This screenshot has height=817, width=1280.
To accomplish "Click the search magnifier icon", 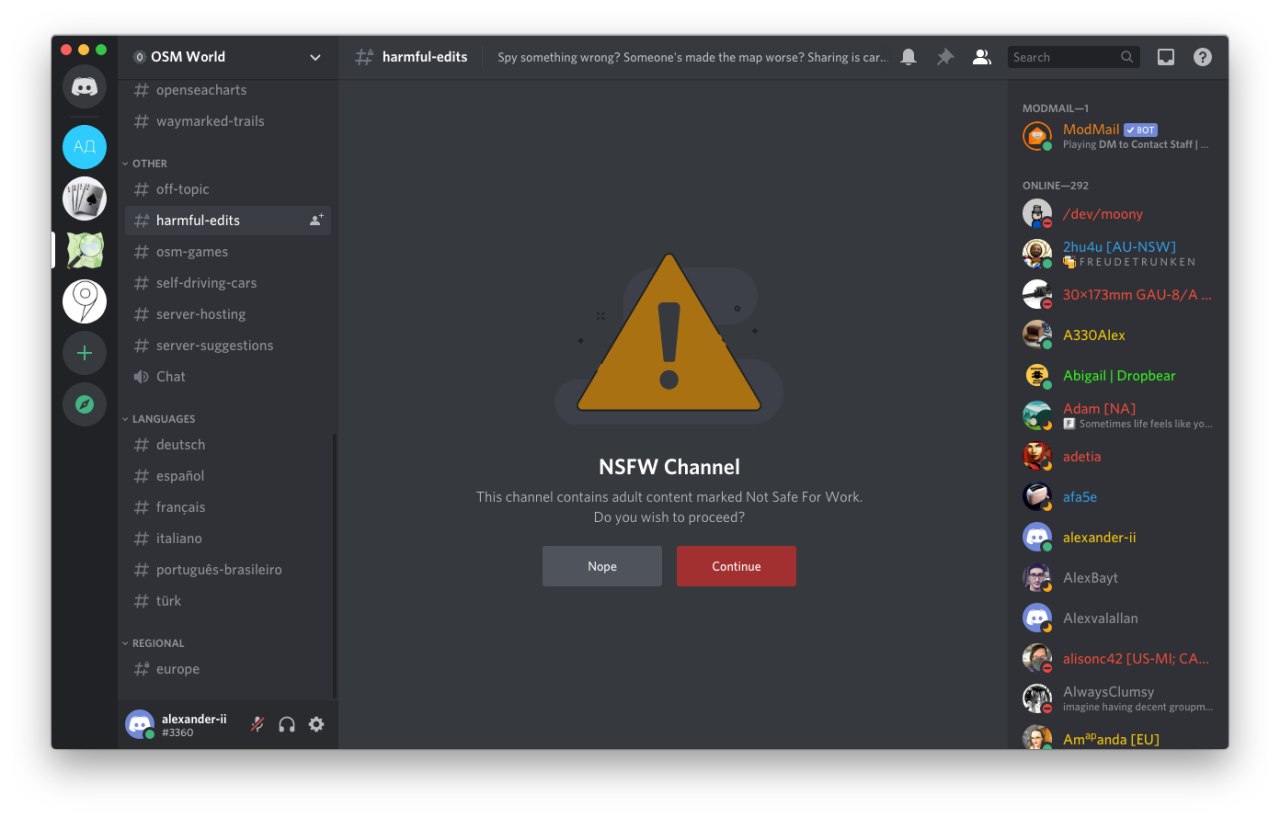I will point(1127,57).
